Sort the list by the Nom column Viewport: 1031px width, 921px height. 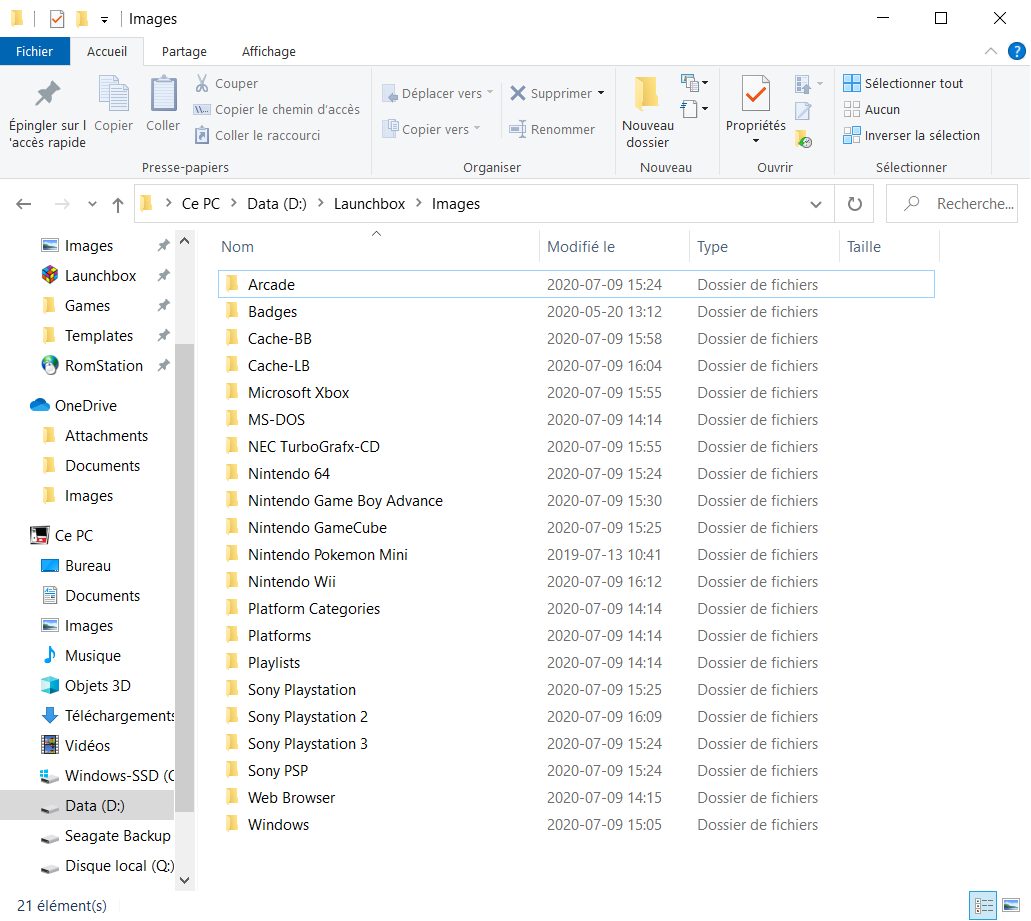pos(377,247)
